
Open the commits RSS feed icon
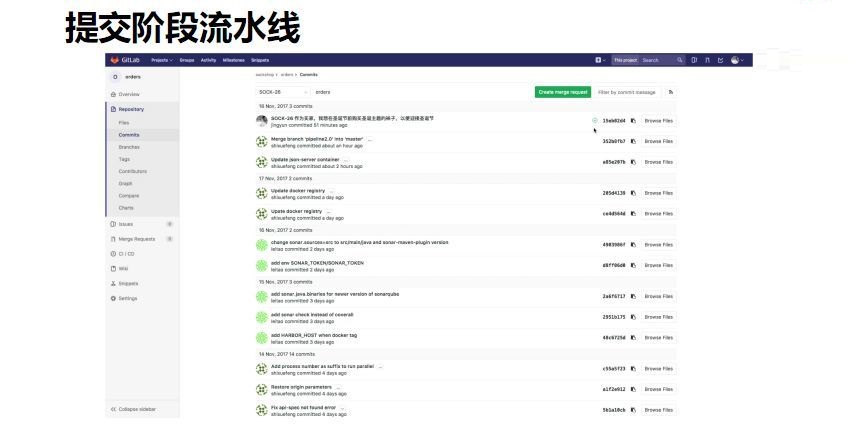(x=670, y=92)
